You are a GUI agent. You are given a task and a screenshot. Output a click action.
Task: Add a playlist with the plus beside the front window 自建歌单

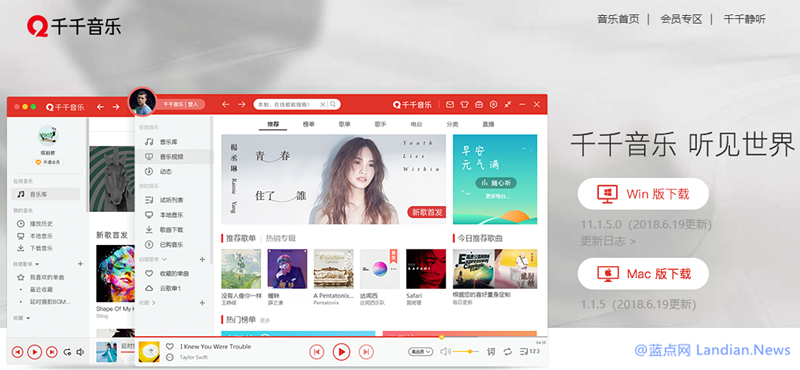(203, 259)
